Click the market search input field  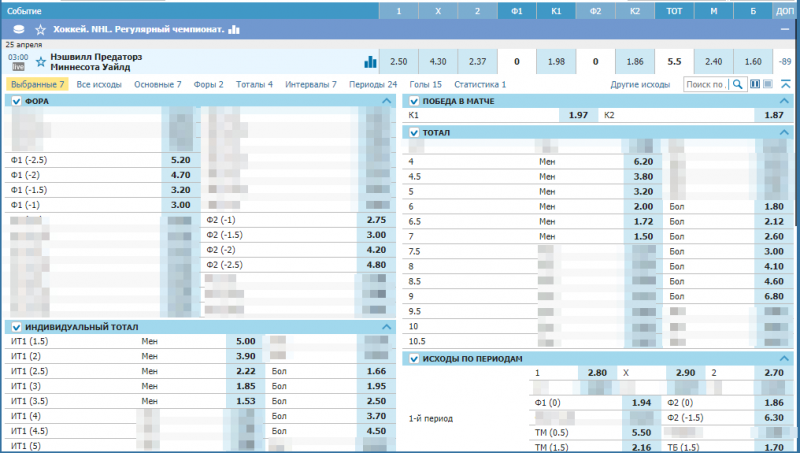706,85
